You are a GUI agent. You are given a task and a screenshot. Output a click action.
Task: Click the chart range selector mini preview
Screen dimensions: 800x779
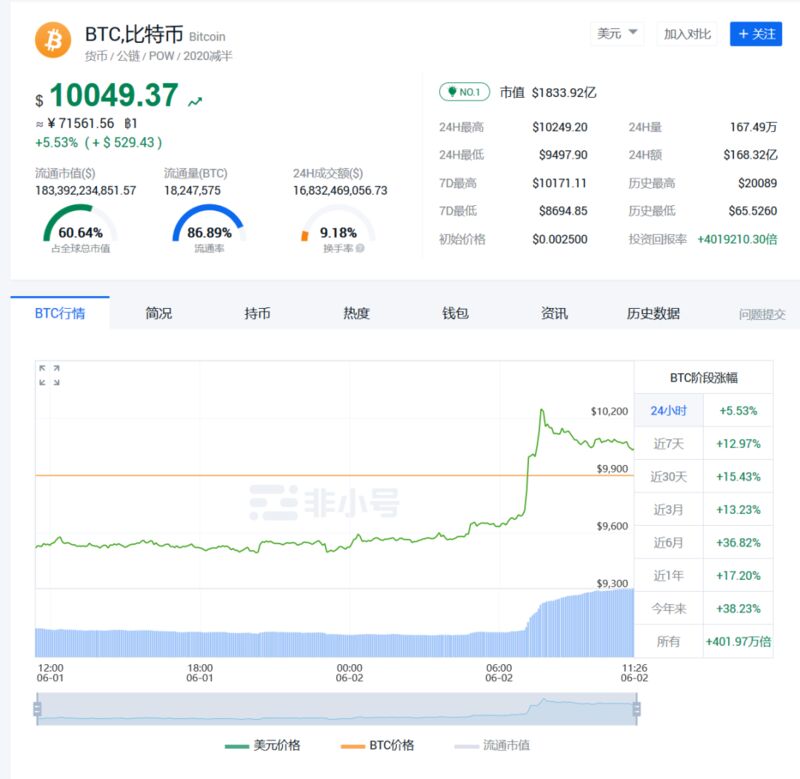tap(337, 709)
